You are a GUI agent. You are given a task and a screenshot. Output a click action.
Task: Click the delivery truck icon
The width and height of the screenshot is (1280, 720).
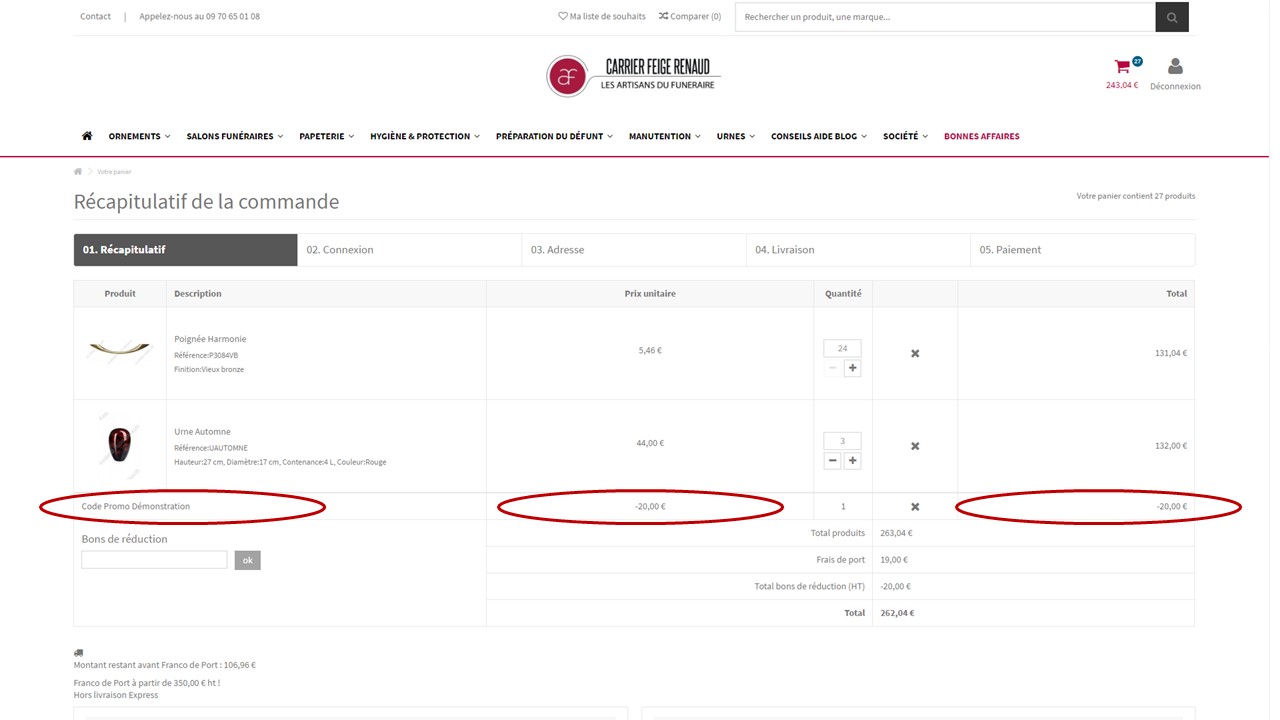coord(78,653)
